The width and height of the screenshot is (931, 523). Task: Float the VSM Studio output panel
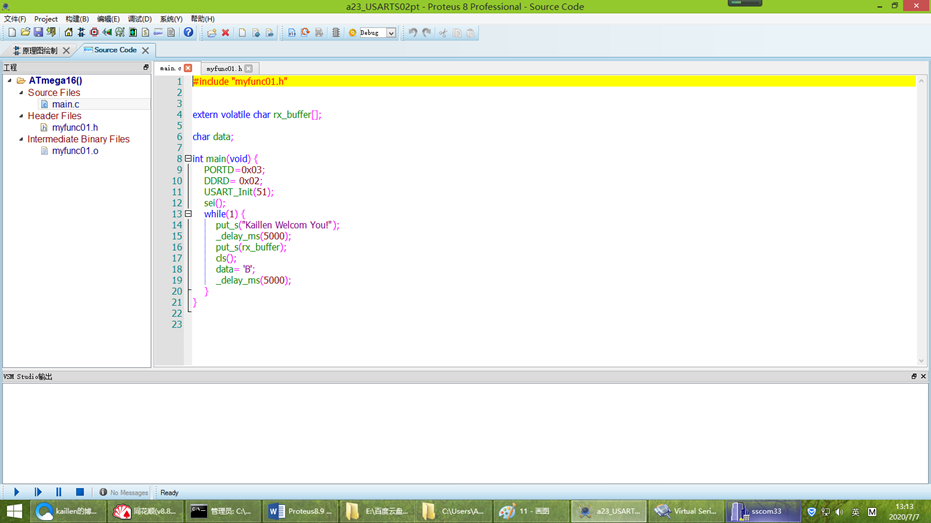[x=914, y=376]
